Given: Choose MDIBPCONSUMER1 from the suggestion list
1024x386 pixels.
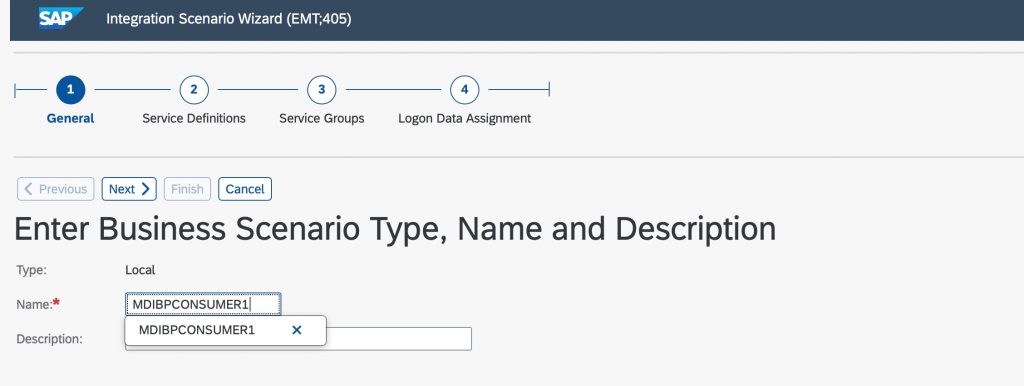Looking at the screenshot, I should (197, 330).
